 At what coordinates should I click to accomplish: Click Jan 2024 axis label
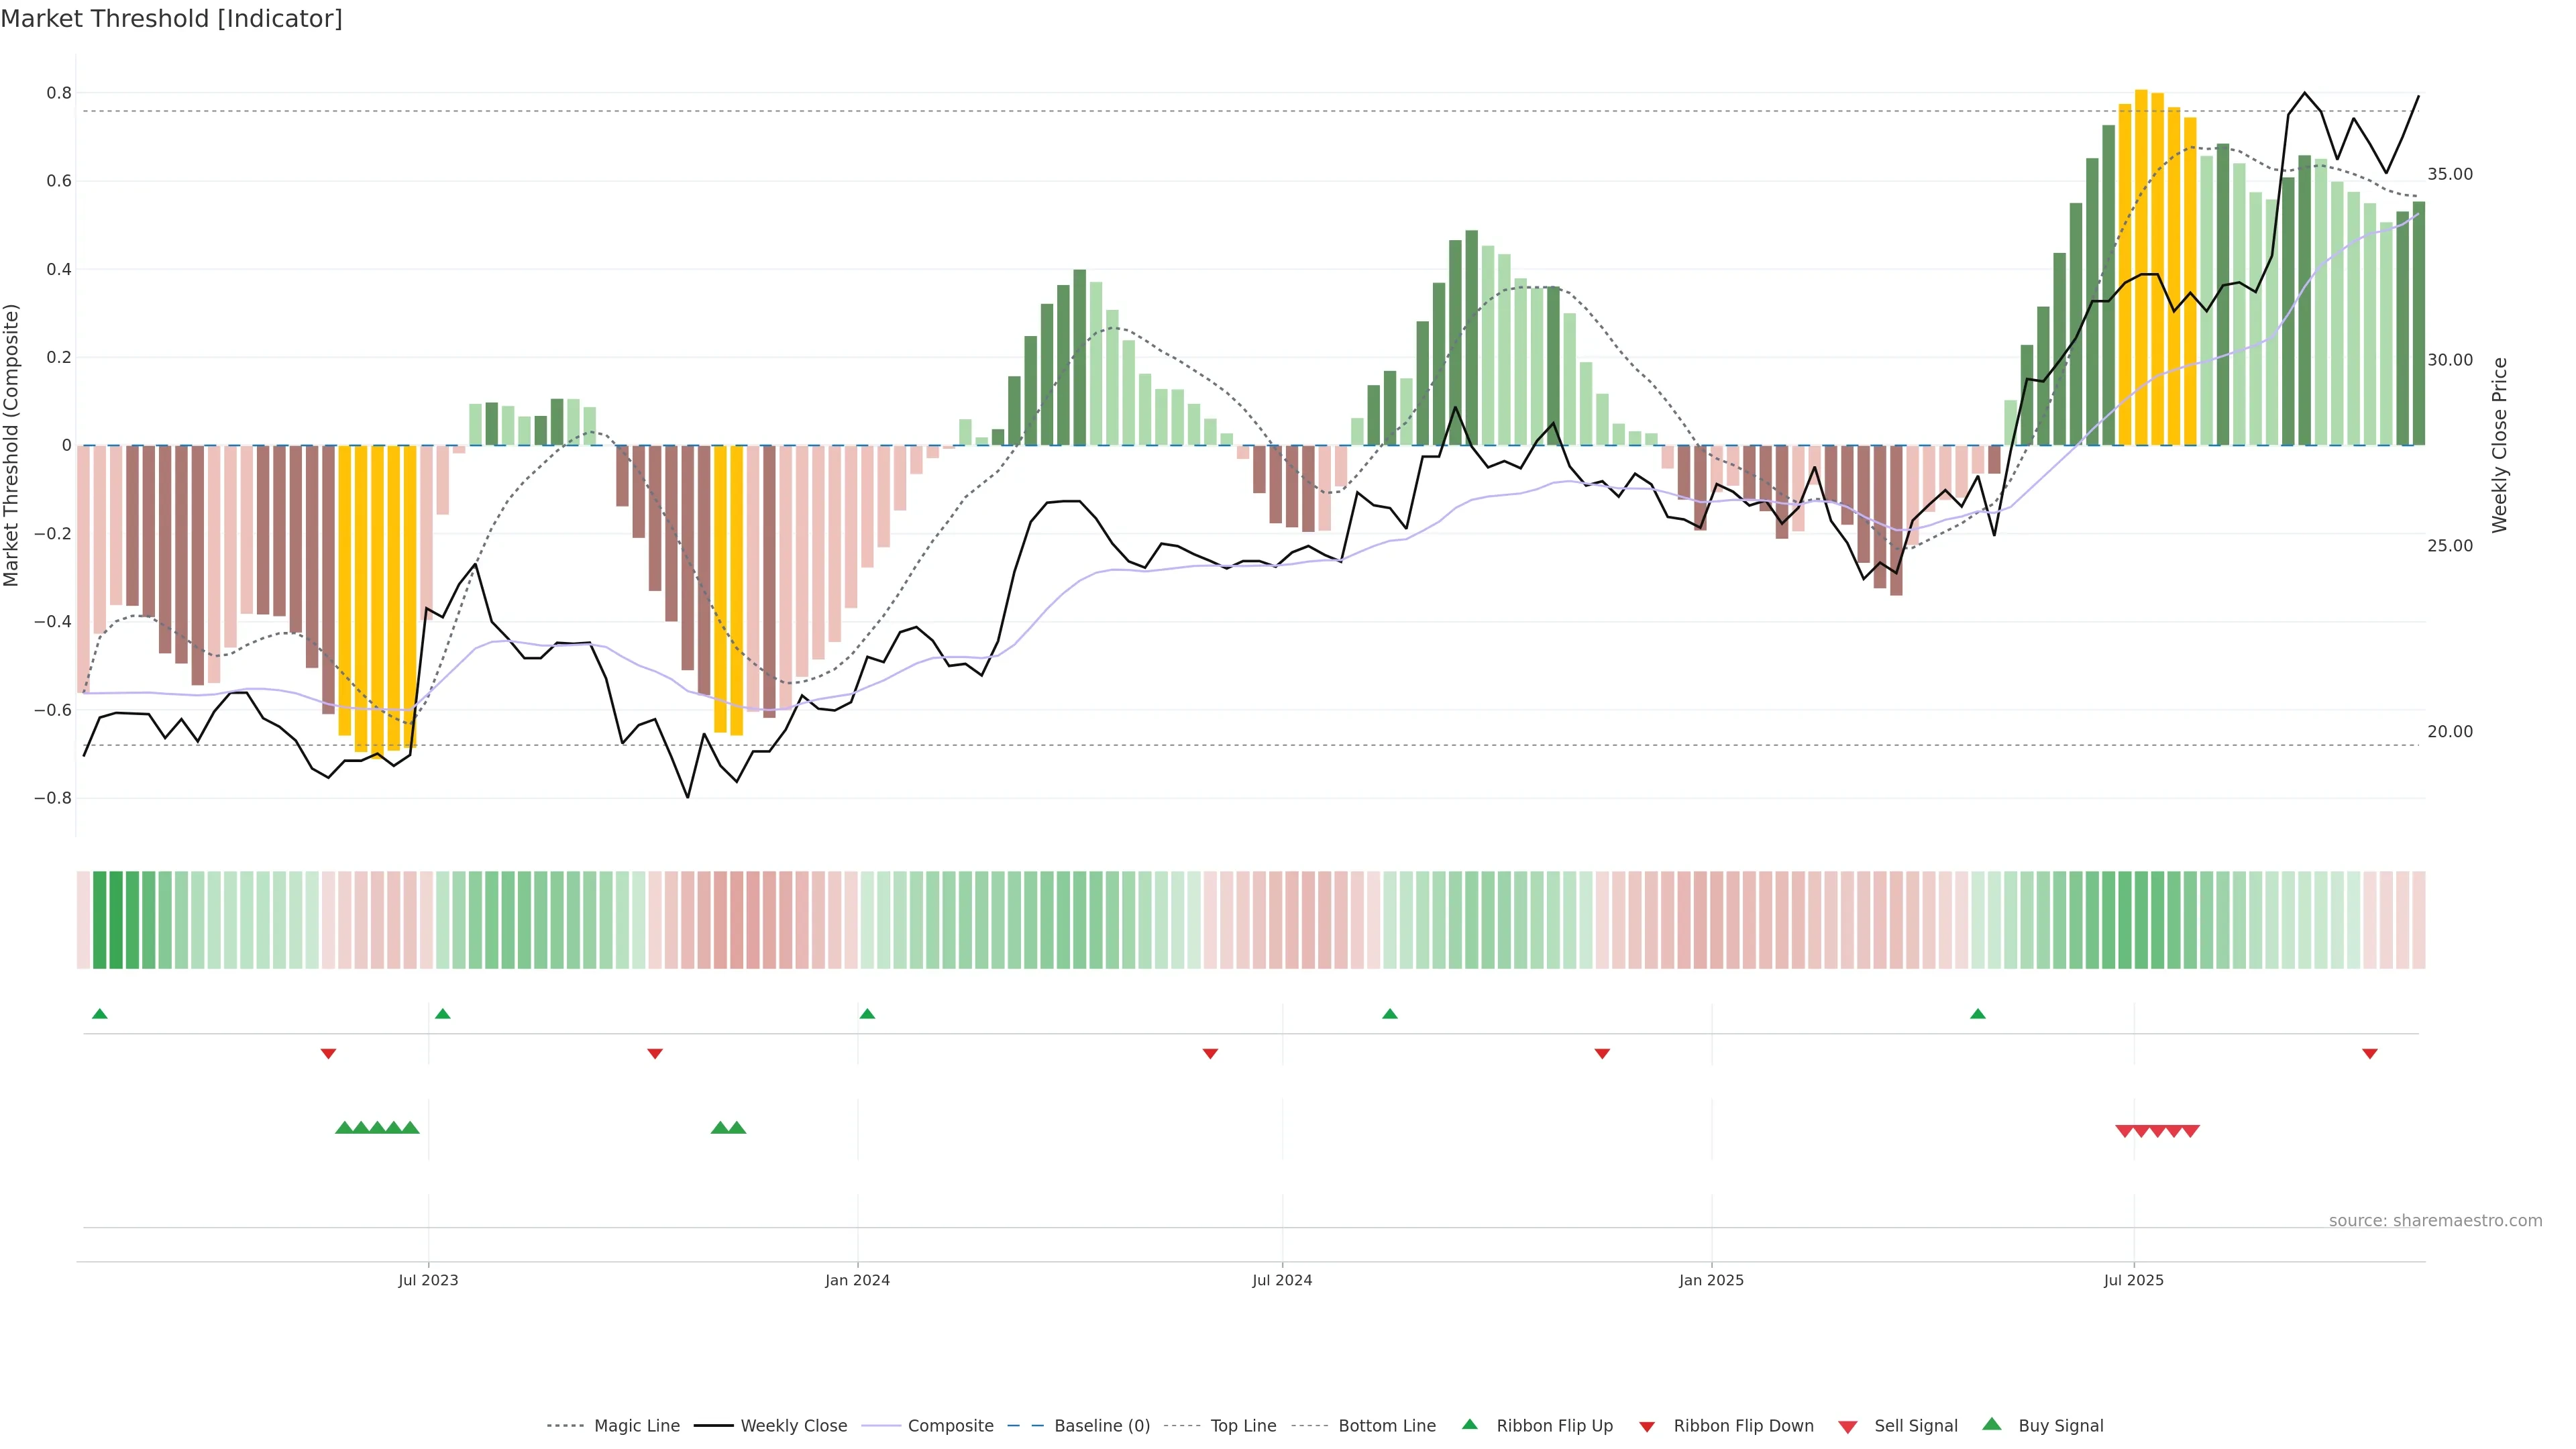click(x=857, y=1280)
